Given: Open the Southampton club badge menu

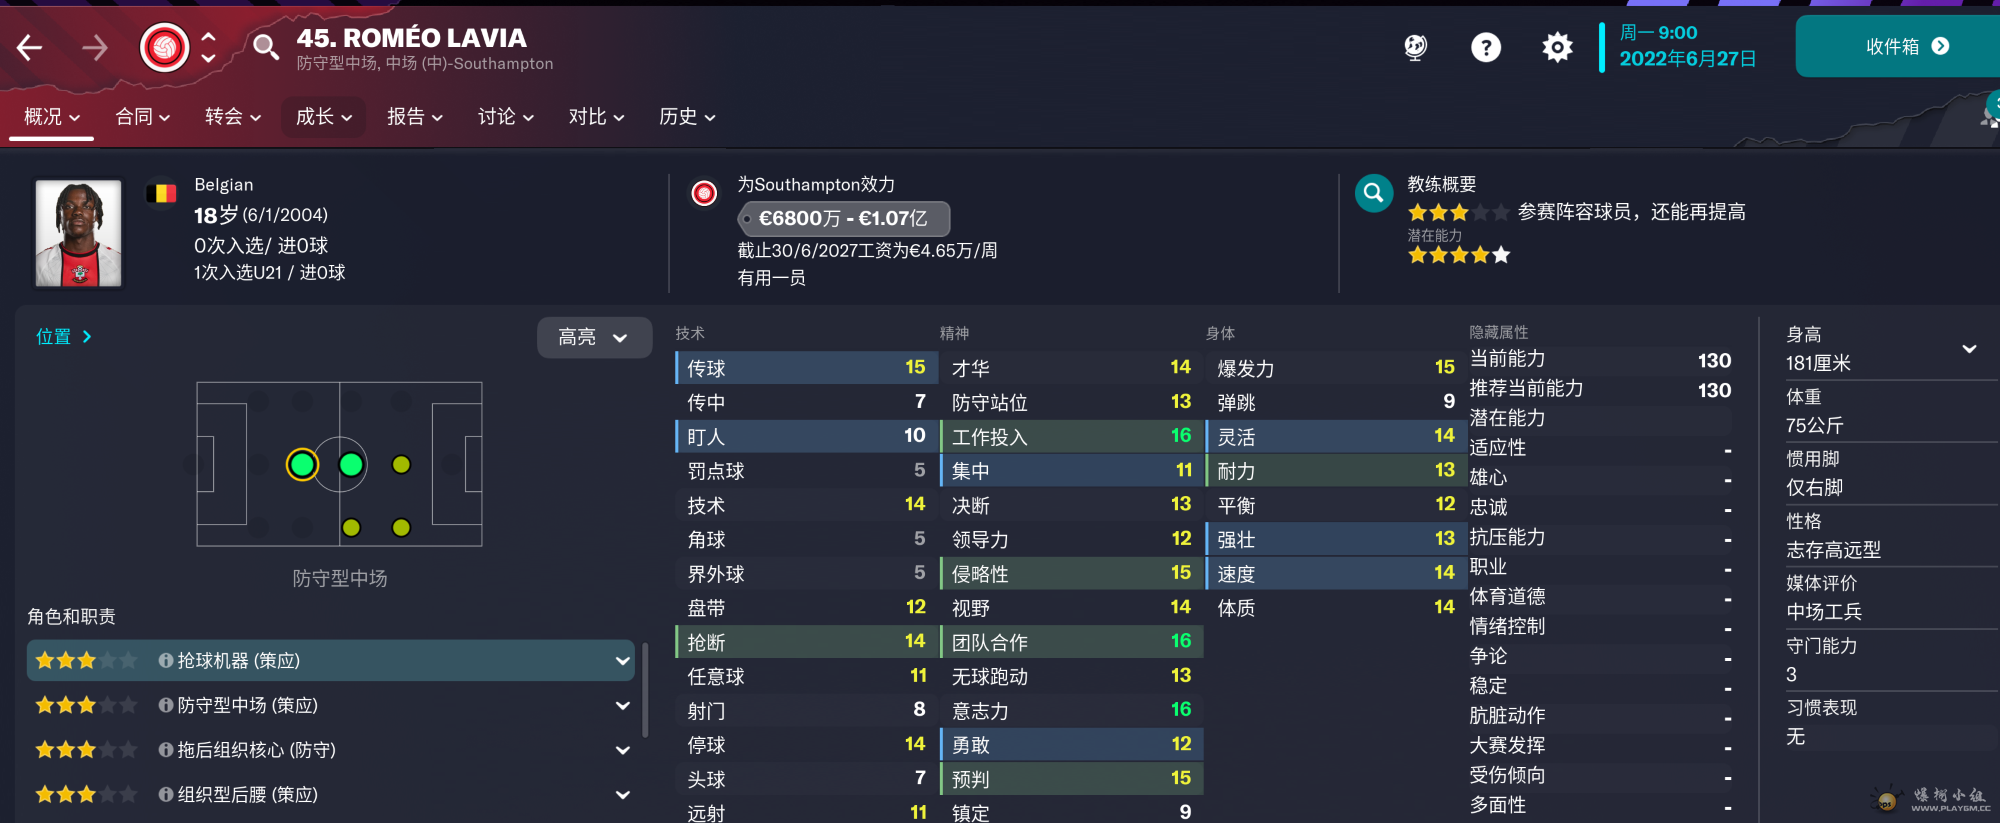Looking at the screenshot, I should [x=165, y=47].
